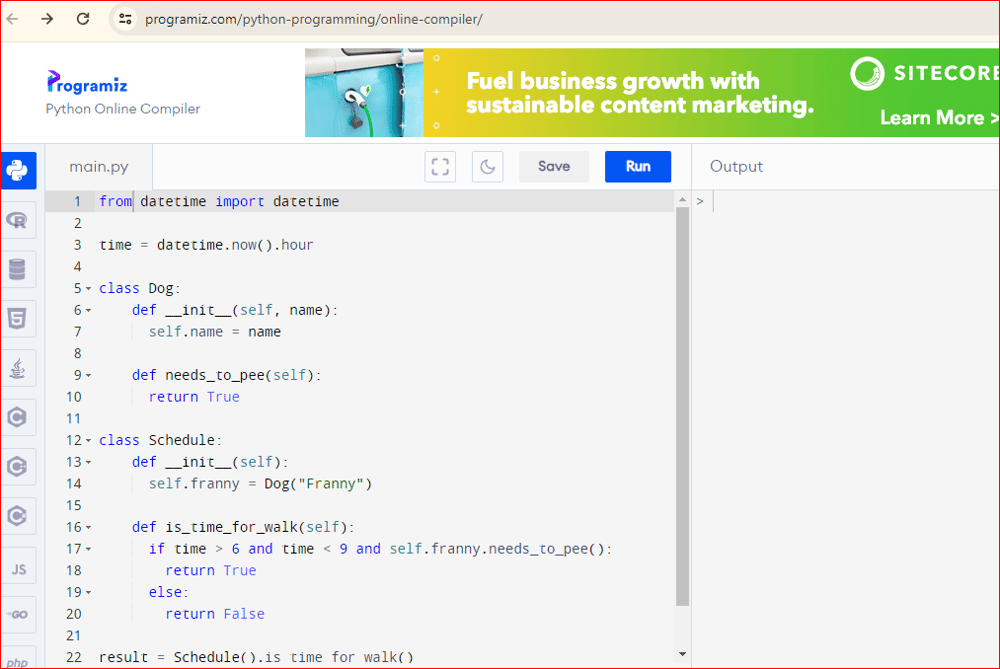Screen dimensions: 1000x669
Task: Click 'return False' on line 20
Action: [215, 614]
